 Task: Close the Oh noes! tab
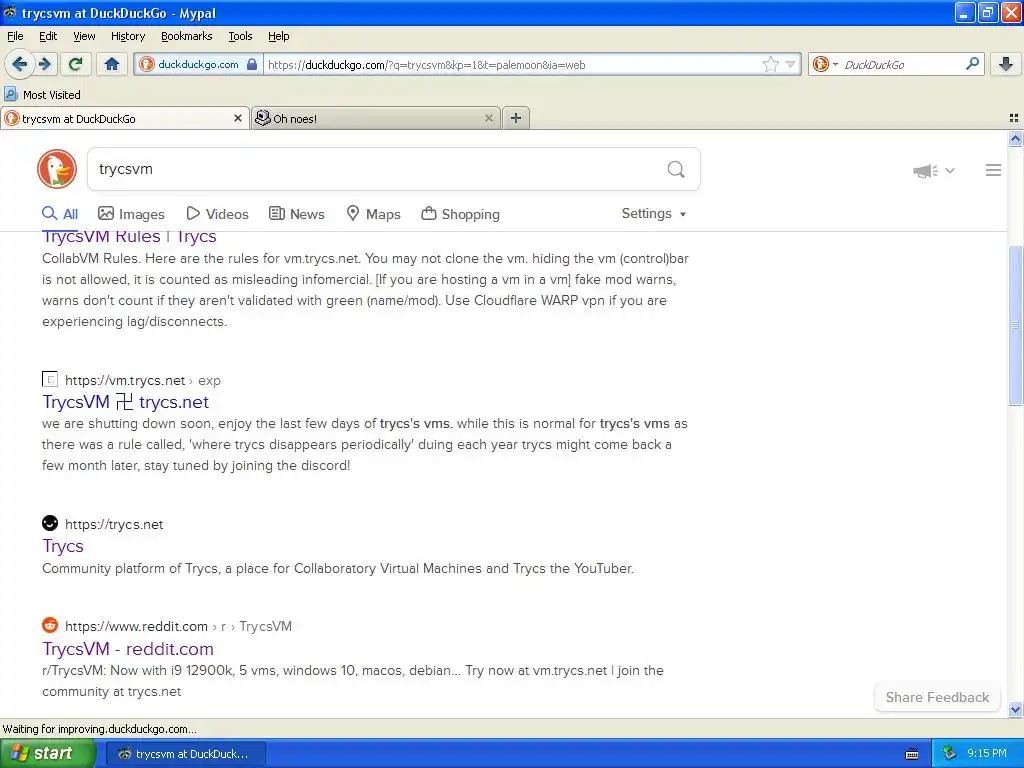click(x=488, y=118)
